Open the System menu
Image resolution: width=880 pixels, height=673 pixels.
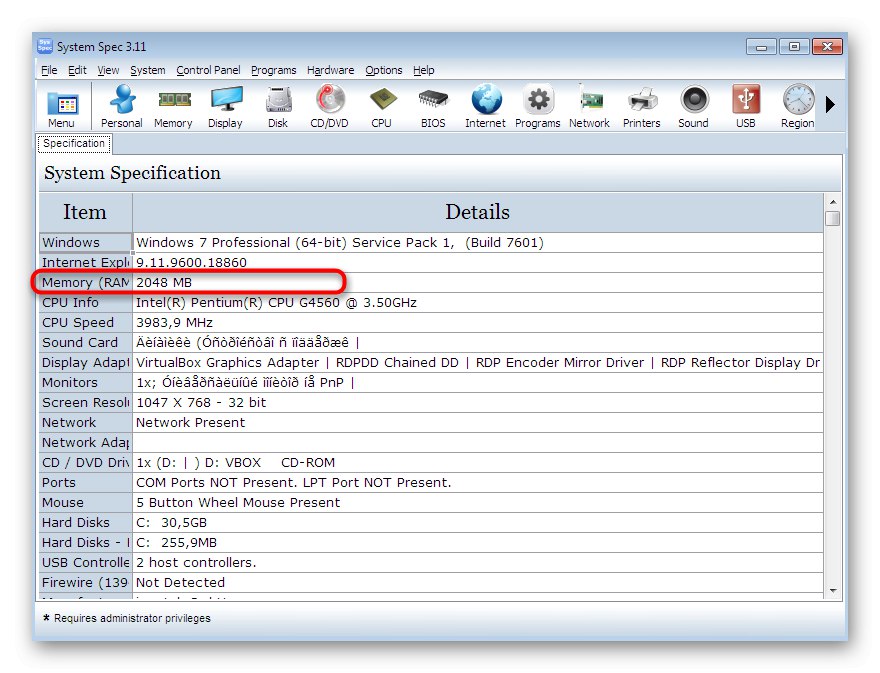(148, 70)
